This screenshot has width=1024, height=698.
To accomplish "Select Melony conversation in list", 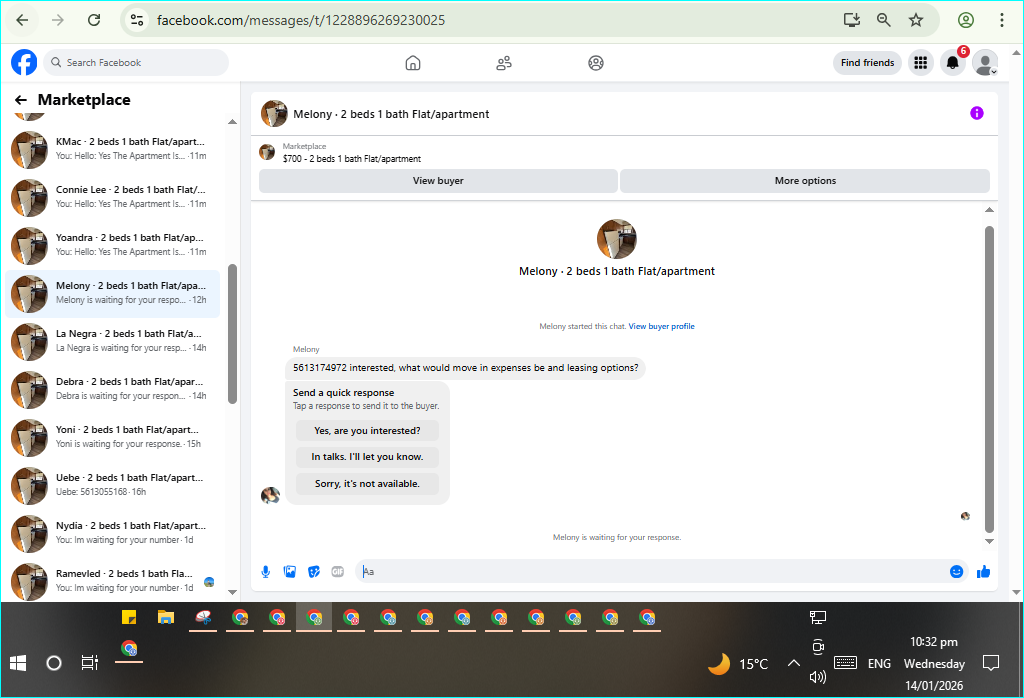I will [112, 293].
